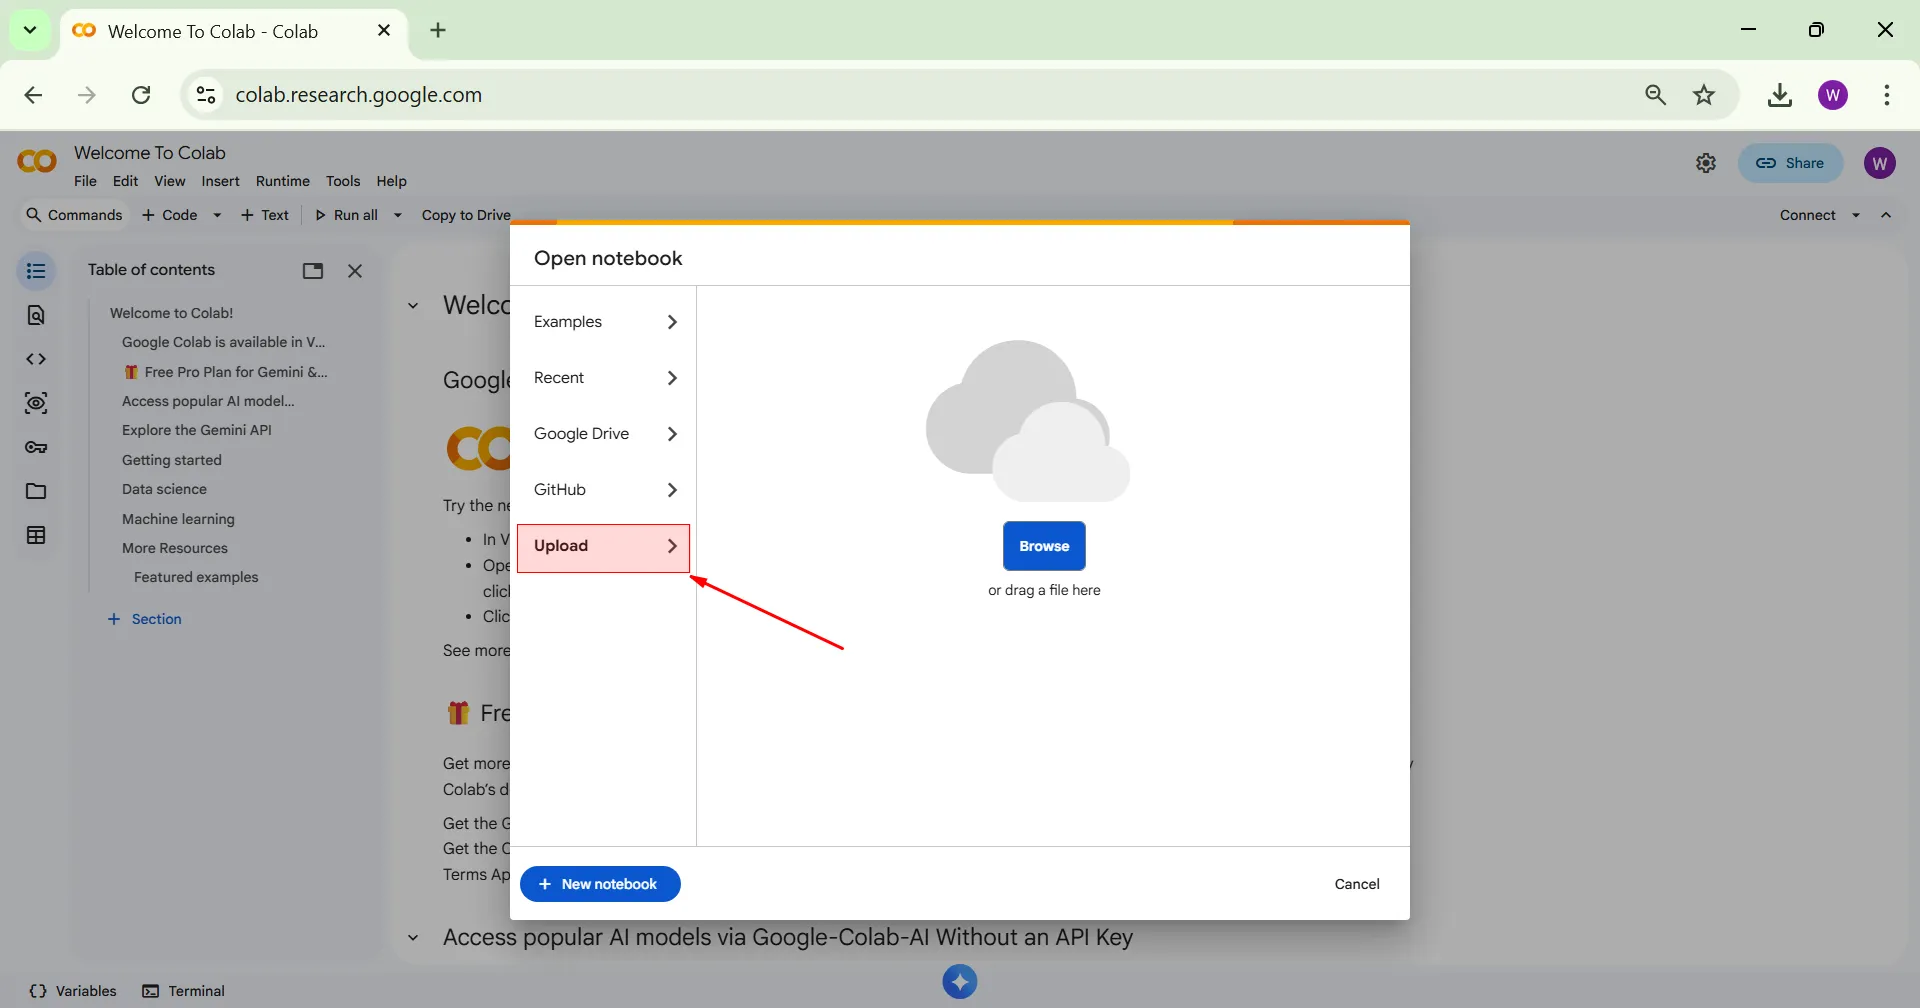Open the Terminal panel
This screenshot has width=1920, height=1008.
184,991
